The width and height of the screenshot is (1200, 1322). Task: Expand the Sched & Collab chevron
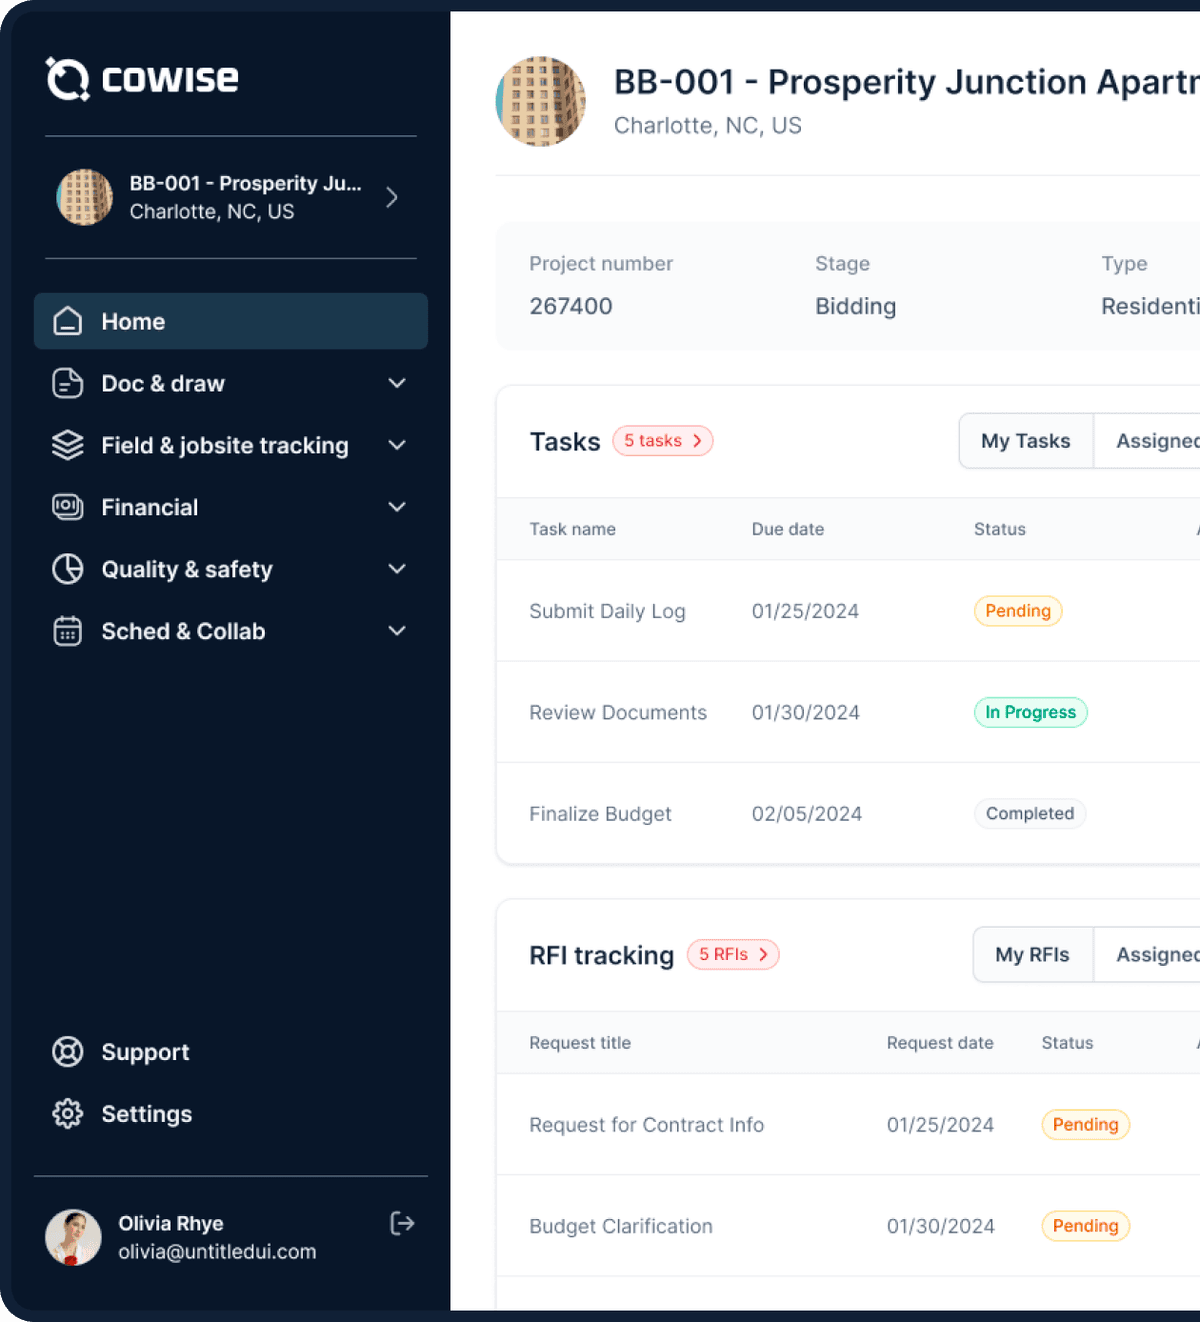click(397, 631)
